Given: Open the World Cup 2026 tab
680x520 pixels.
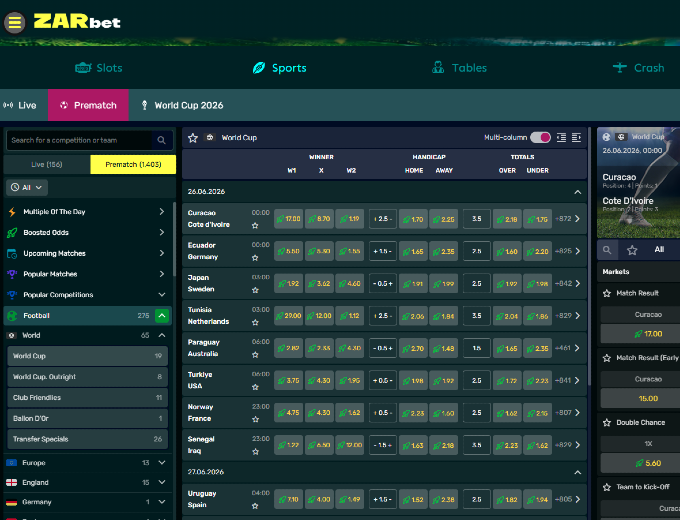Looking at the screenshot, I should [x=182, y=105].
